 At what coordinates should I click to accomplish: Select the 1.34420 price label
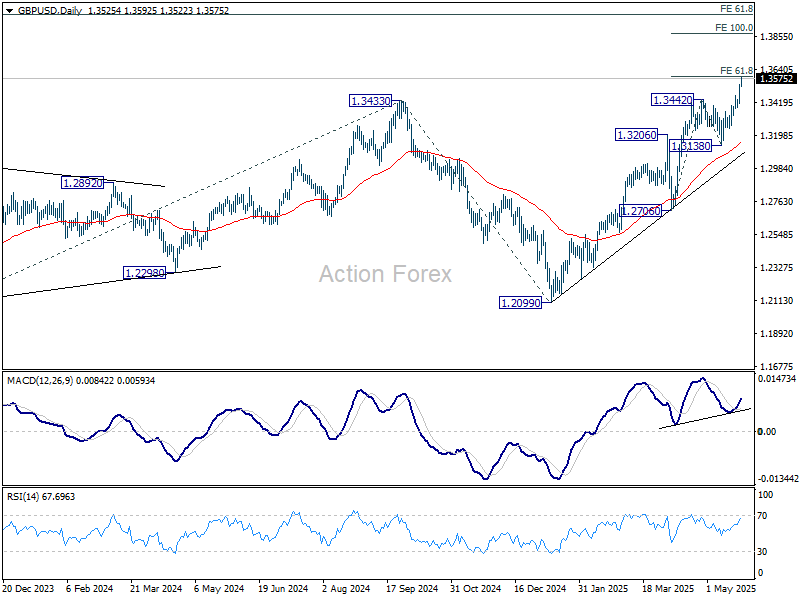coord(672,100)
